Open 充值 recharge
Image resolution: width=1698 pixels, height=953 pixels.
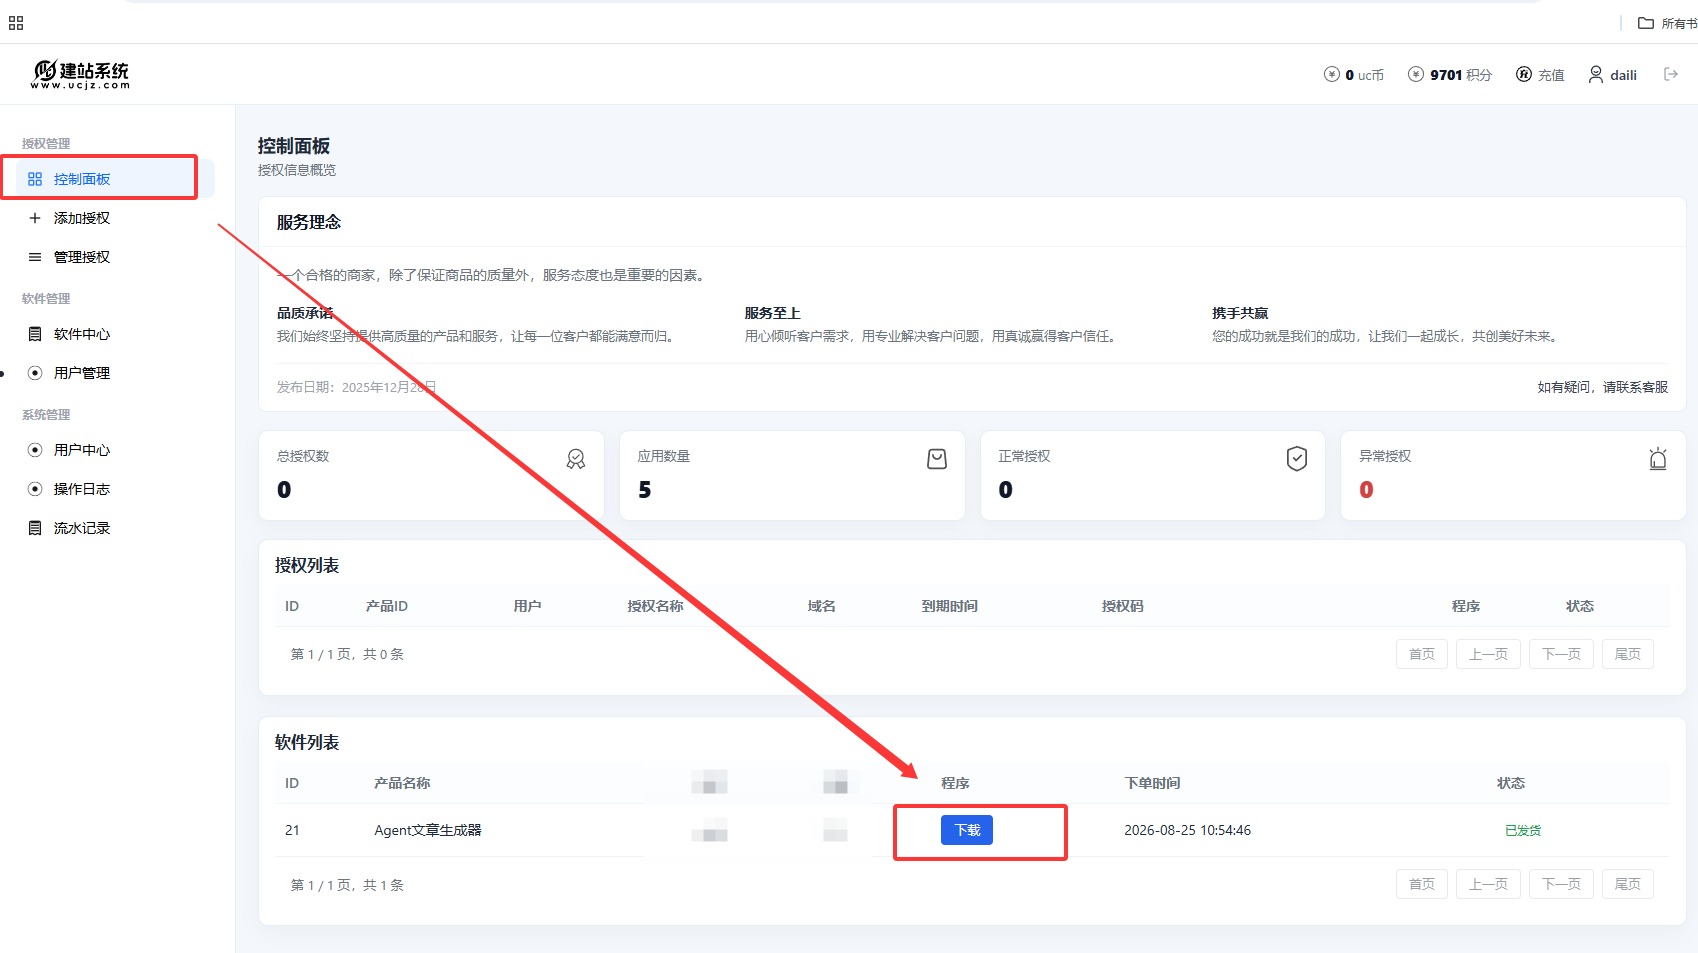click(x=1540, y=74)
